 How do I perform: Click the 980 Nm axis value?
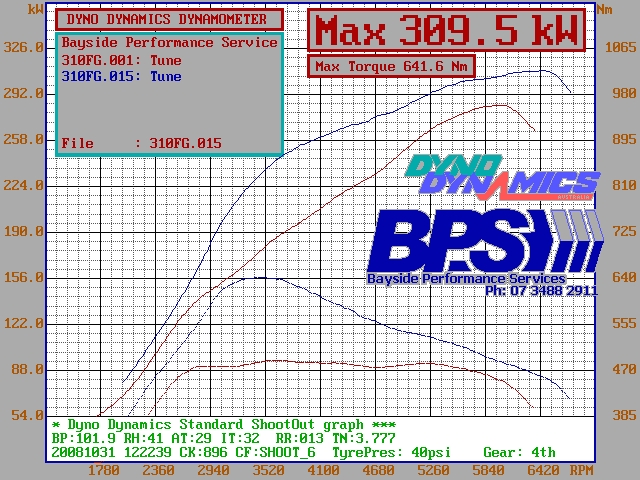coord(624,93)
